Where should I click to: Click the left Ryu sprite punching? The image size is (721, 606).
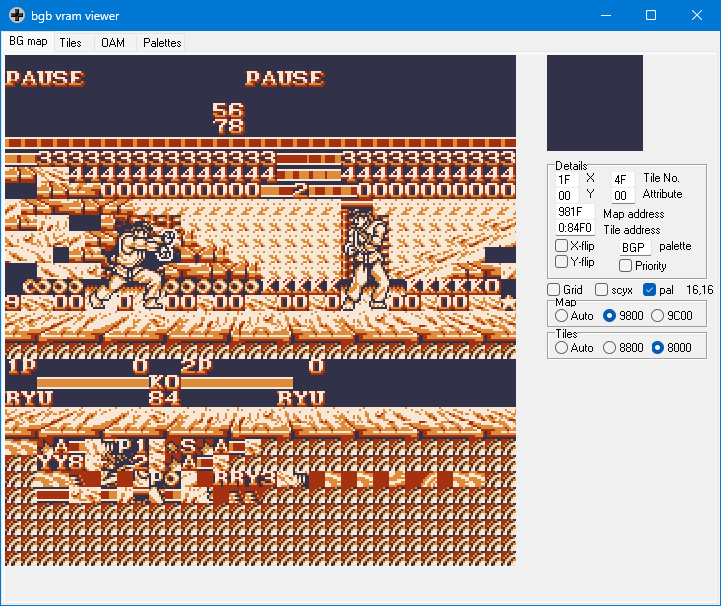tap(134, 262)
